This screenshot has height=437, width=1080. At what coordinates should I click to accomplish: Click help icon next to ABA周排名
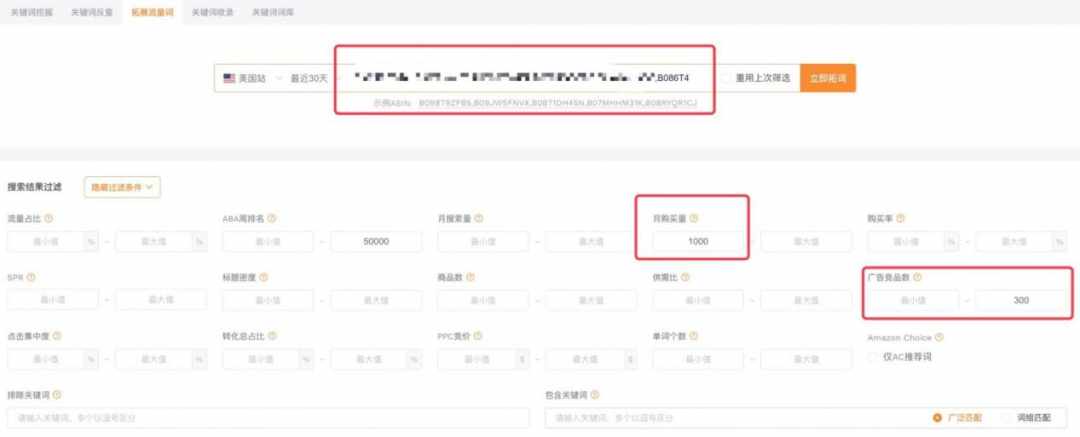click(272, 218)
